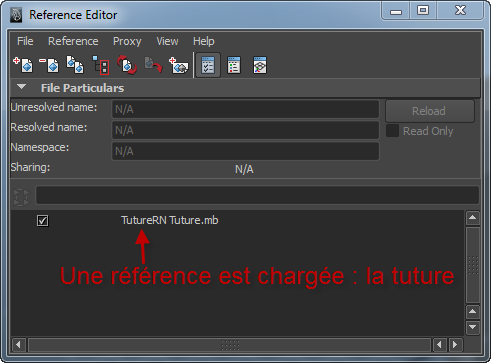Click the empty filter field above list
Viewport: 491px width, 363px height.
[257, 195]
